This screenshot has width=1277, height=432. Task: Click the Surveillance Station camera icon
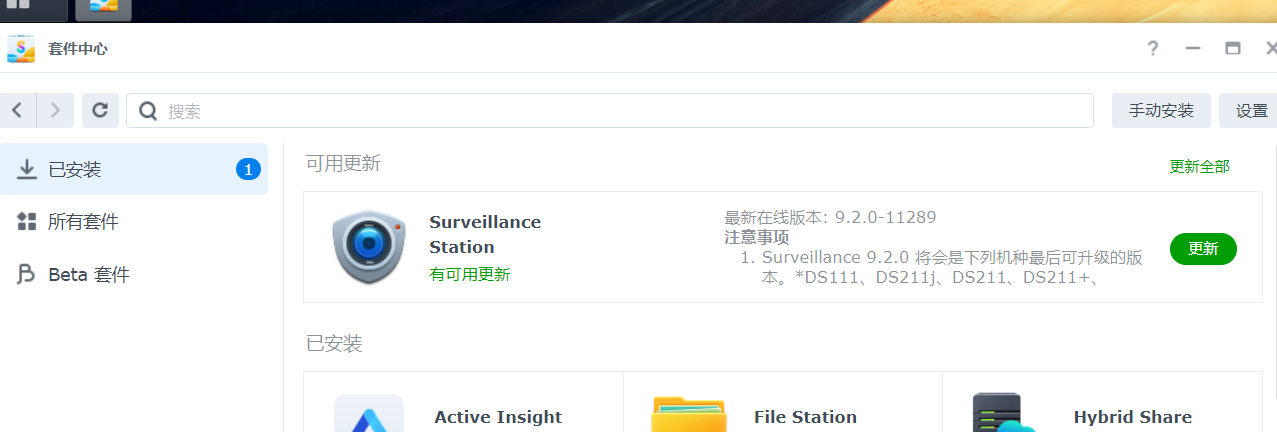point(369,247)
